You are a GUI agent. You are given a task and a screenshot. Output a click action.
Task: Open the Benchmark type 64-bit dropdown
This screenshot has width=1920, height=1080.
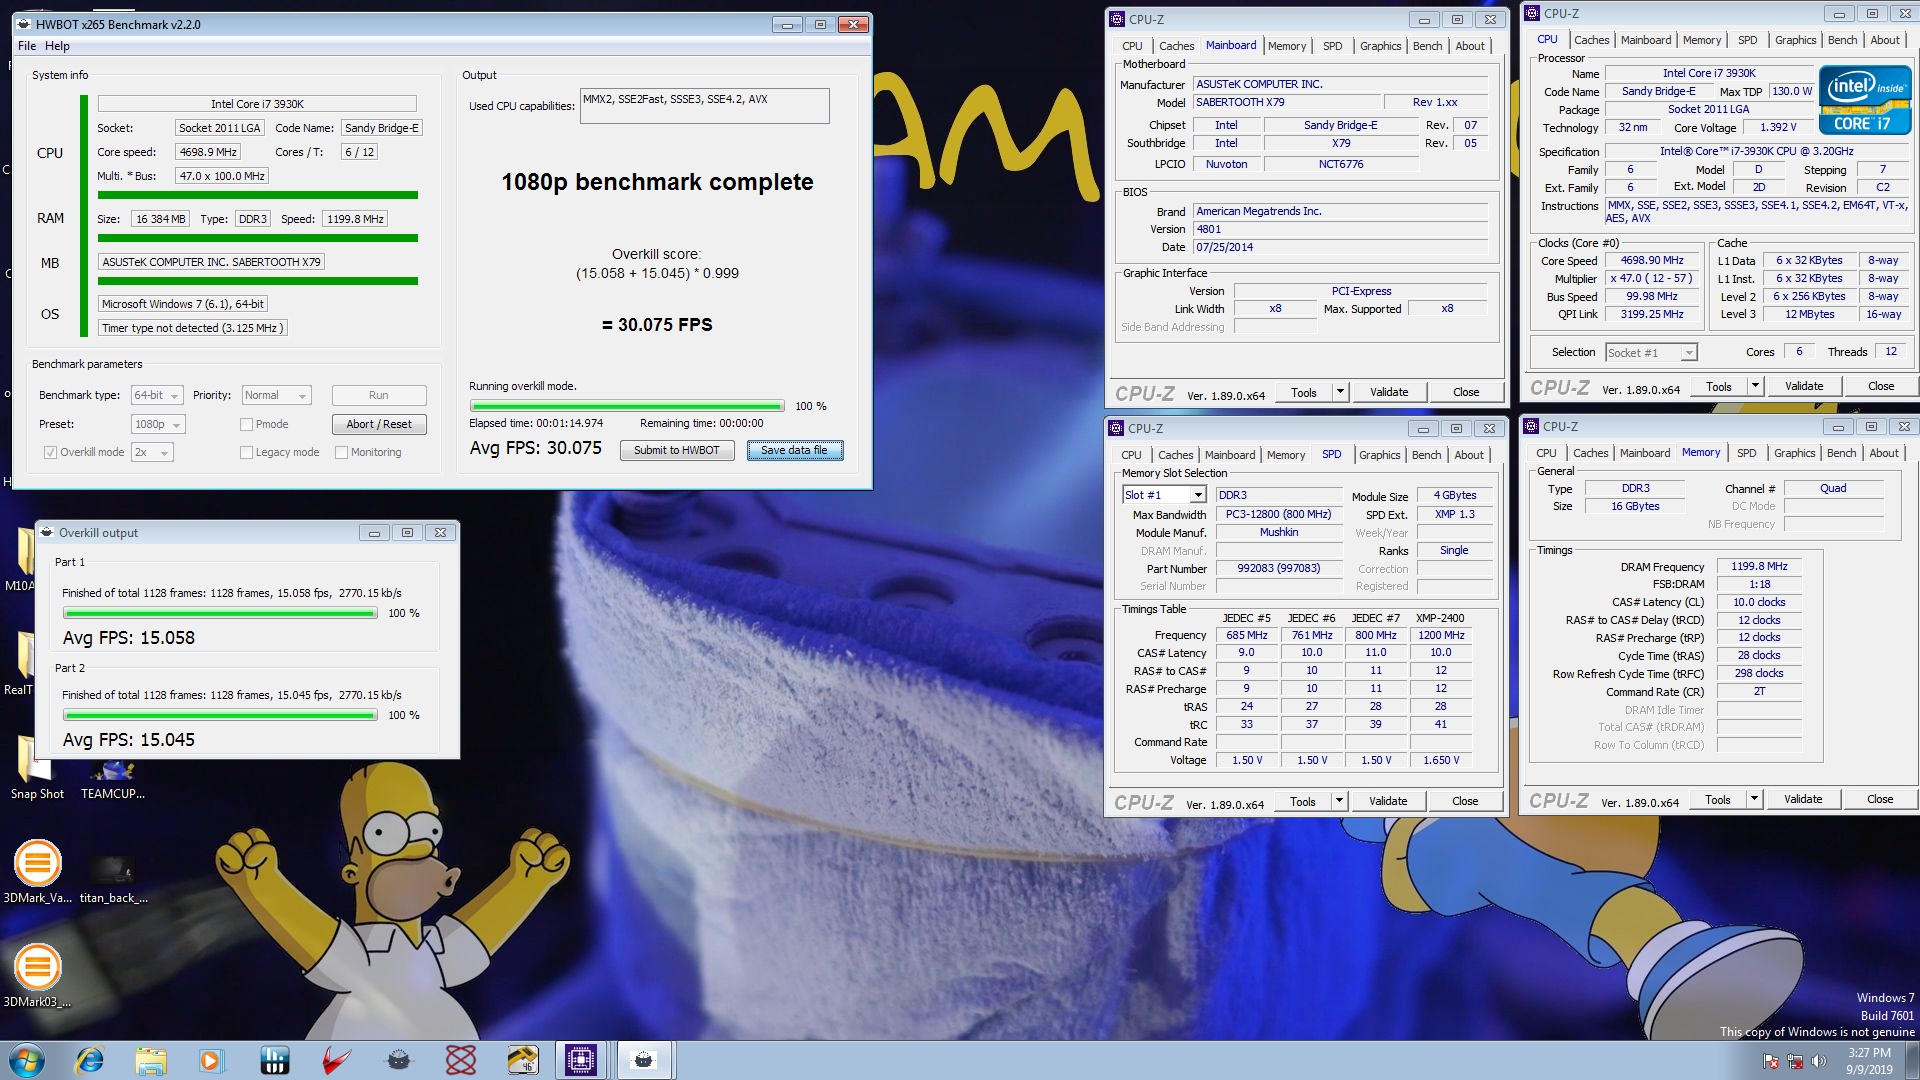[157, 395]
